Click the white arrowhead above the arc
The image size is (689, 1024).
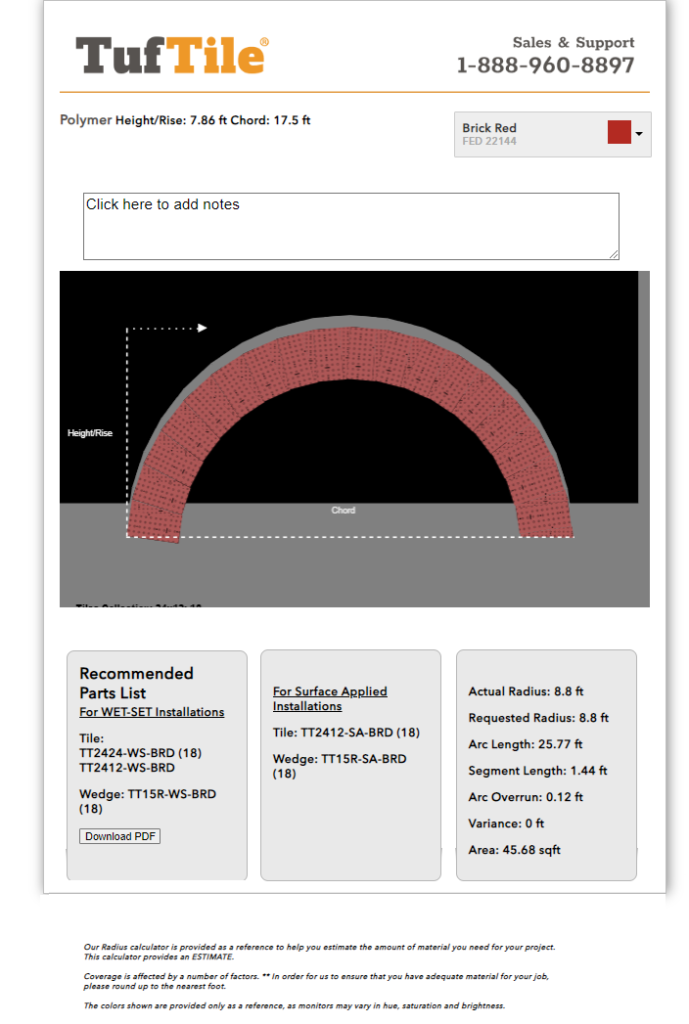202,327
